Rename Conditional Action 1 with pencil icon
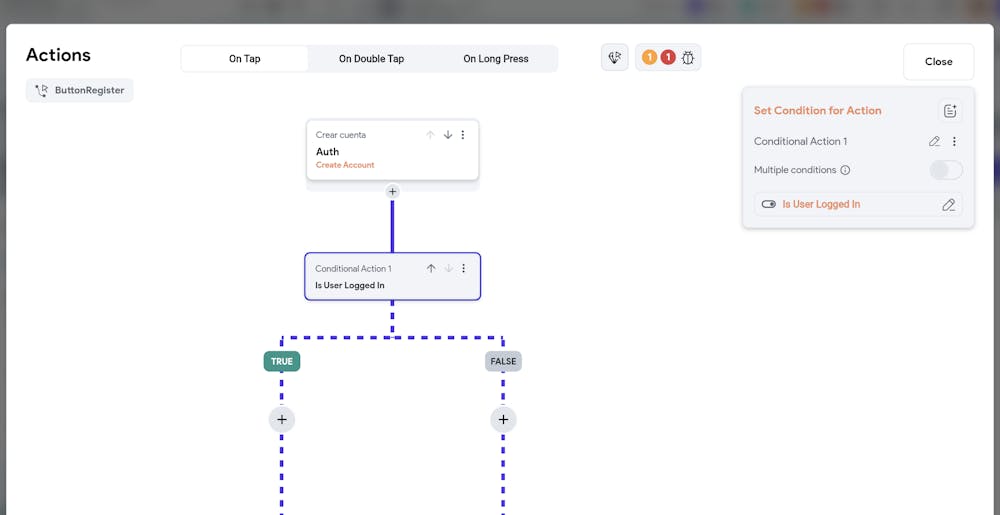1000x515 pixels. (934, 141)
